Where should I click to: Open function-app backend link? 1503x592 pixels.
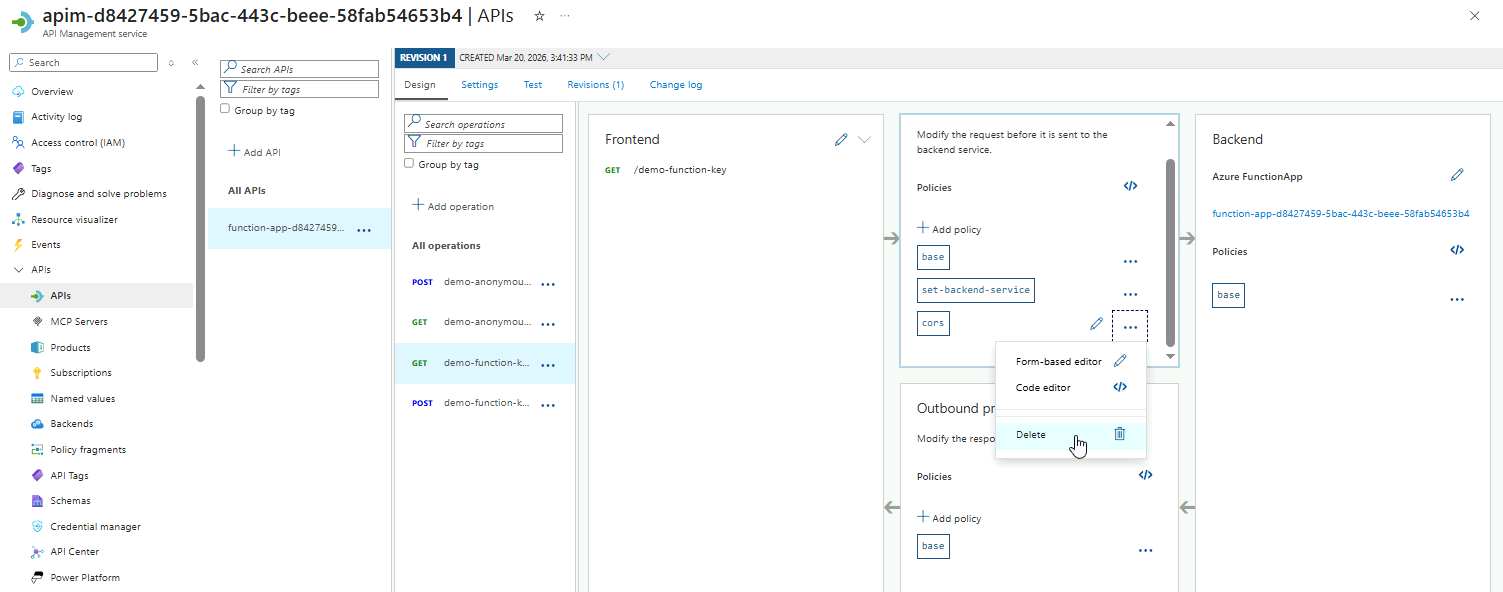point(1340,214)
